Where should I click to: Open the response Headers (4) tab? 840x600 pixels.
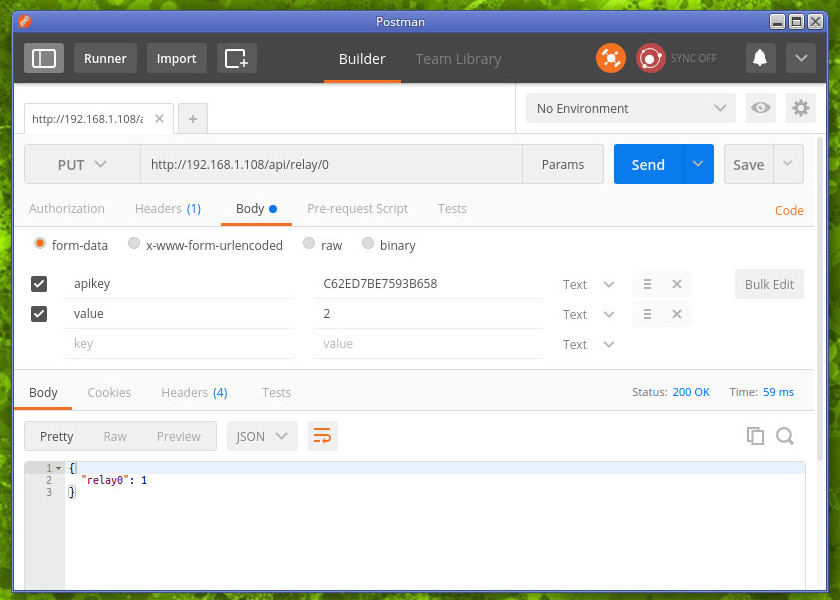pos(194,393)
